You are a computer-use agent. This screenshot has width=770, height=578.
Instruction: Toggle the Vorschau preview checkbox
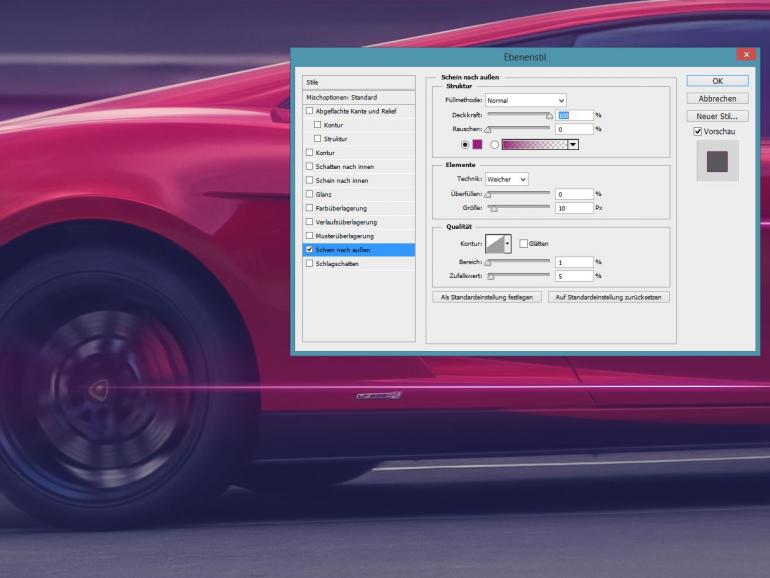pos(698,131)
